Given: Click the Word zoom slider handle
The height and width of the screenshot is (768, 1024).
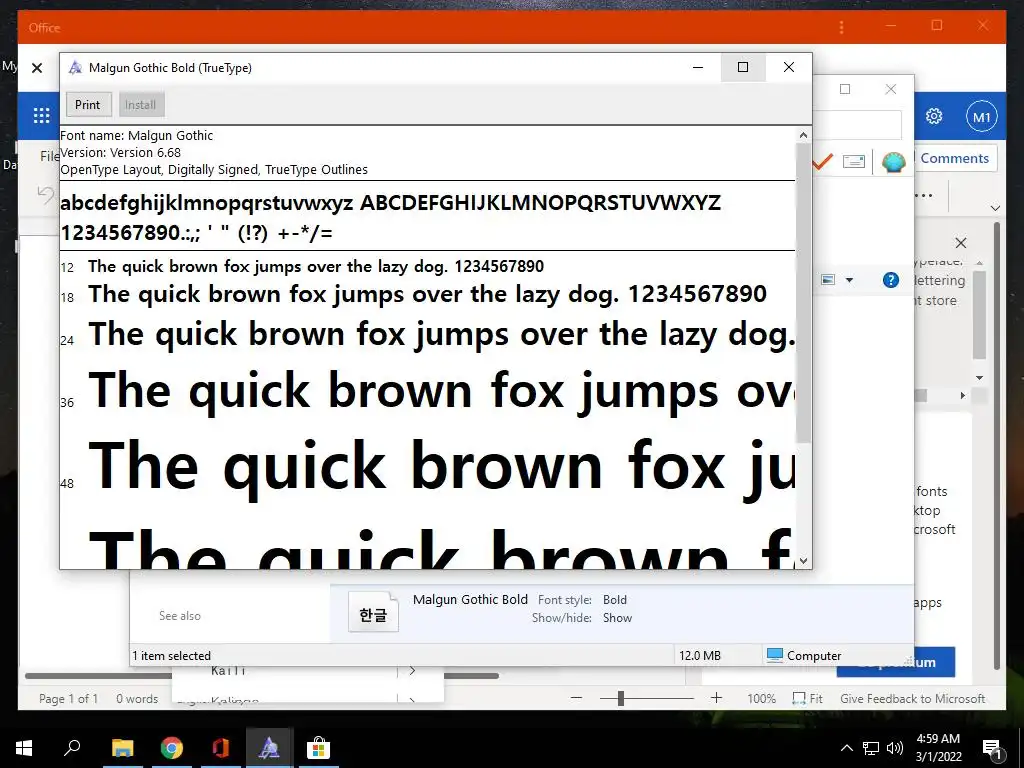Looking at the screenshot, I should pyautogui.click(x=620, y=699).
